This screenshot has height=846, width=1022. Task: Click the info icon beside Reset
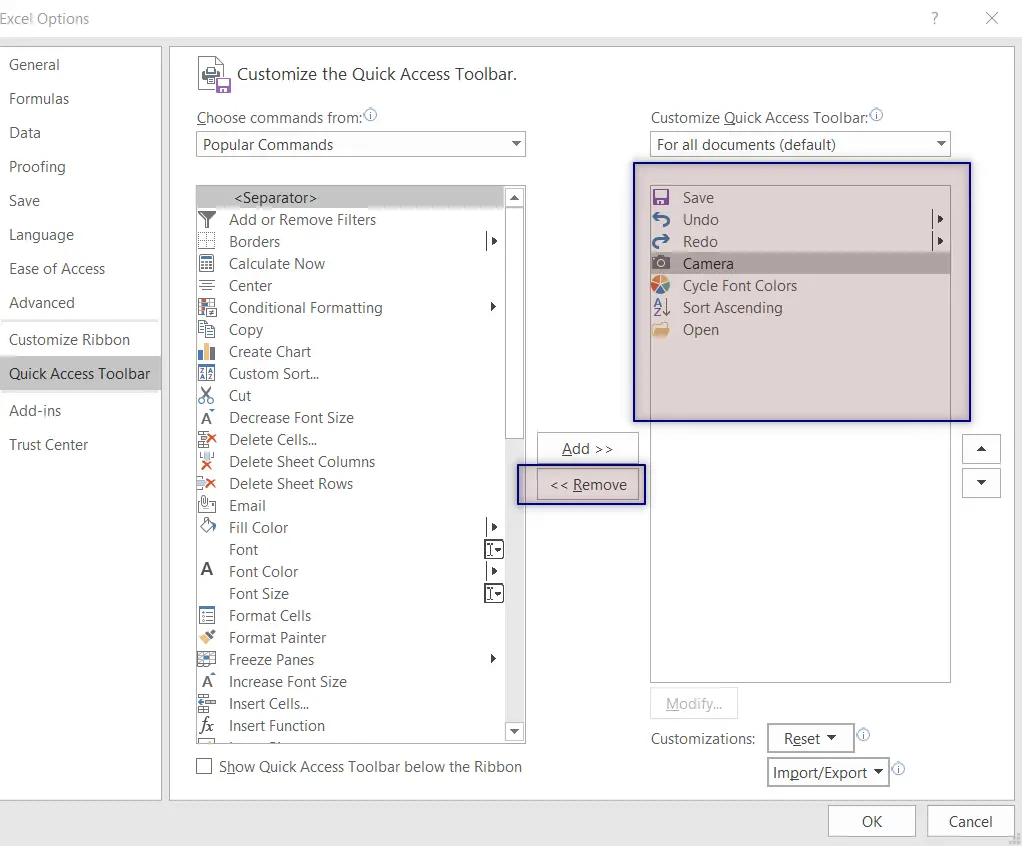[x=863, y=735]
